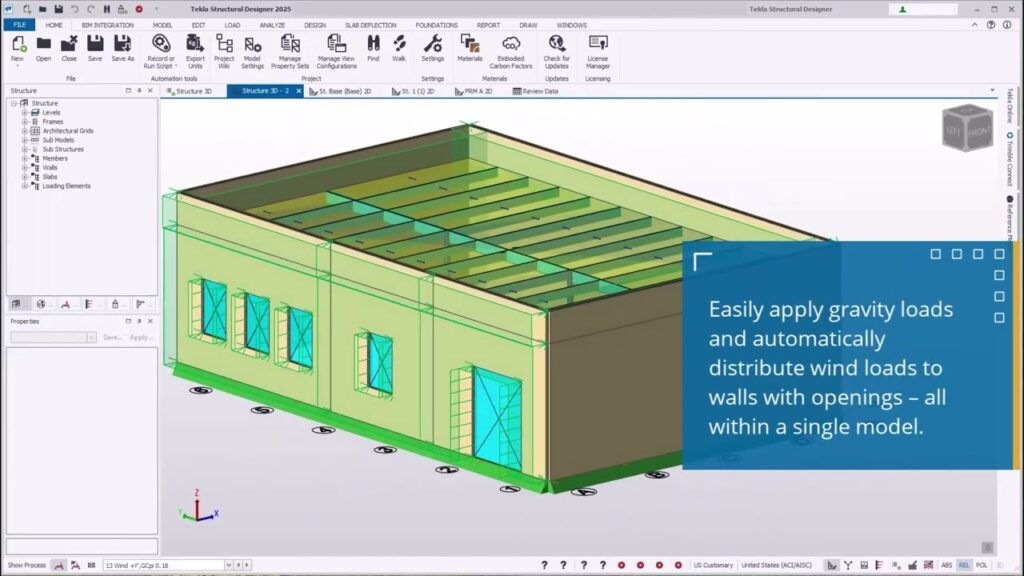Click the red record icon in quick access toolbar
The width and height of the screenshot is (1024, 576).
tap(139, 9)
